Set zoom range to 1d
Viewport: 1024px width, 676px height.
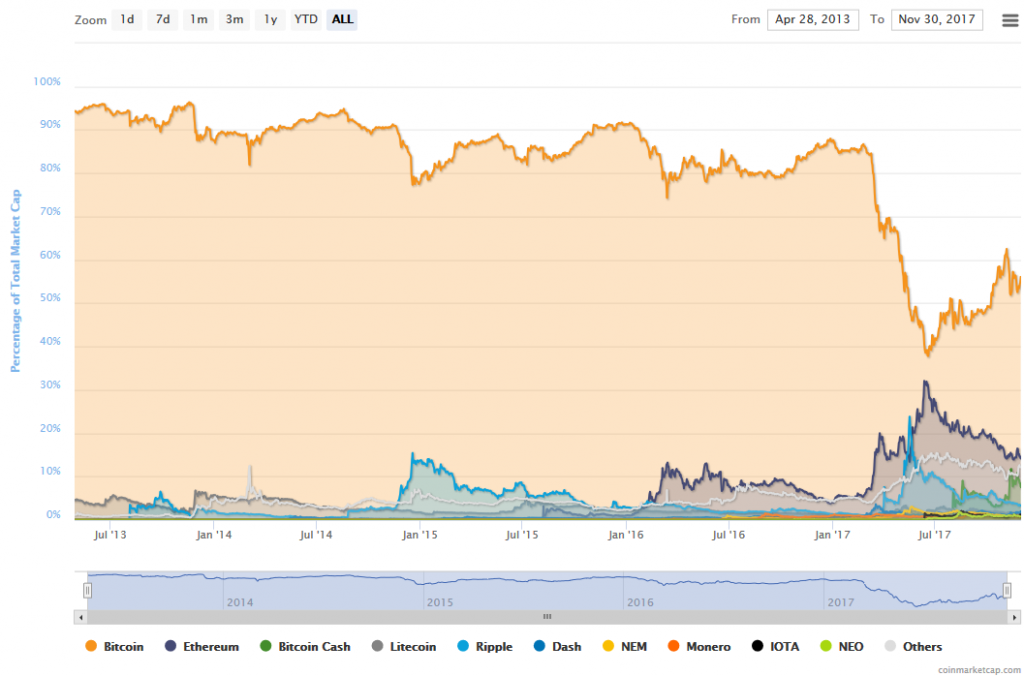click(127, 20)
